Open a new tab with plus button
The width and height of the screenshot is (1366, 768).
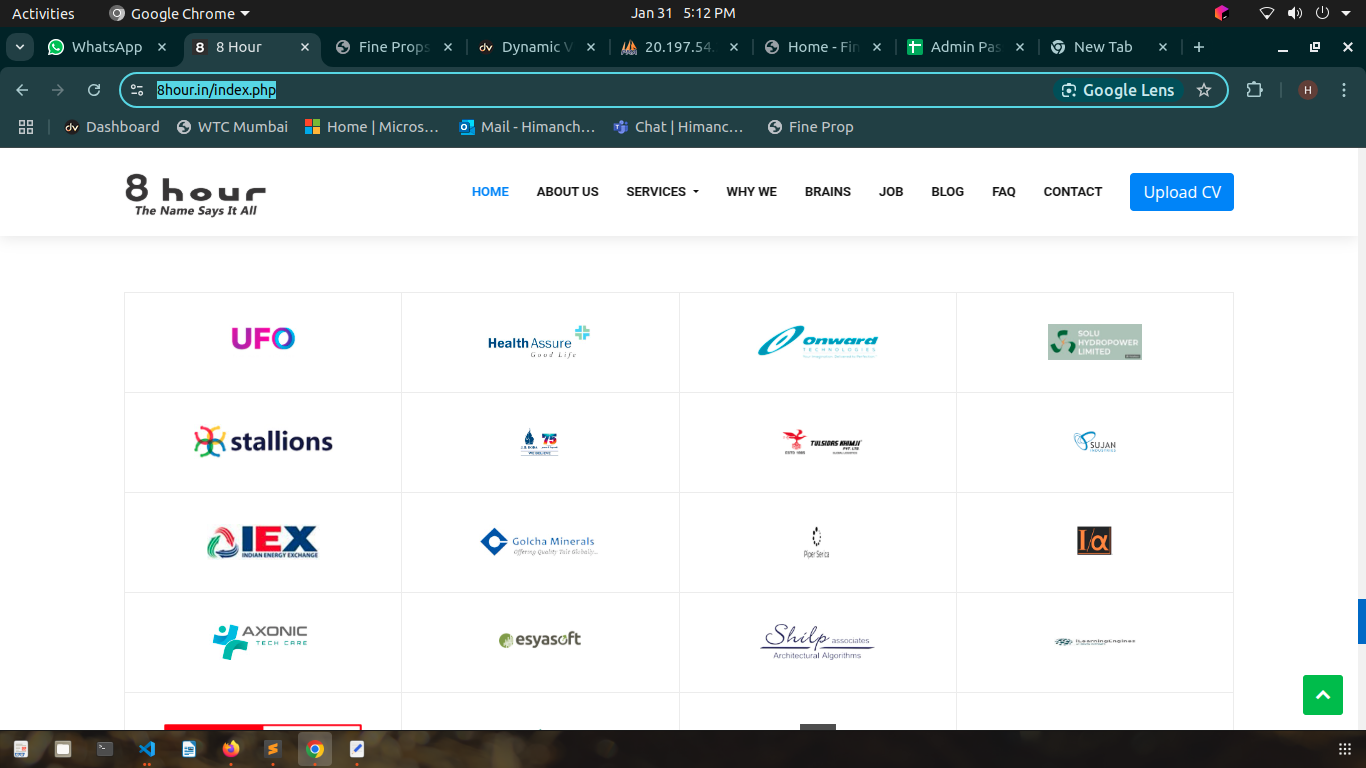click(x=1199, y=47)
